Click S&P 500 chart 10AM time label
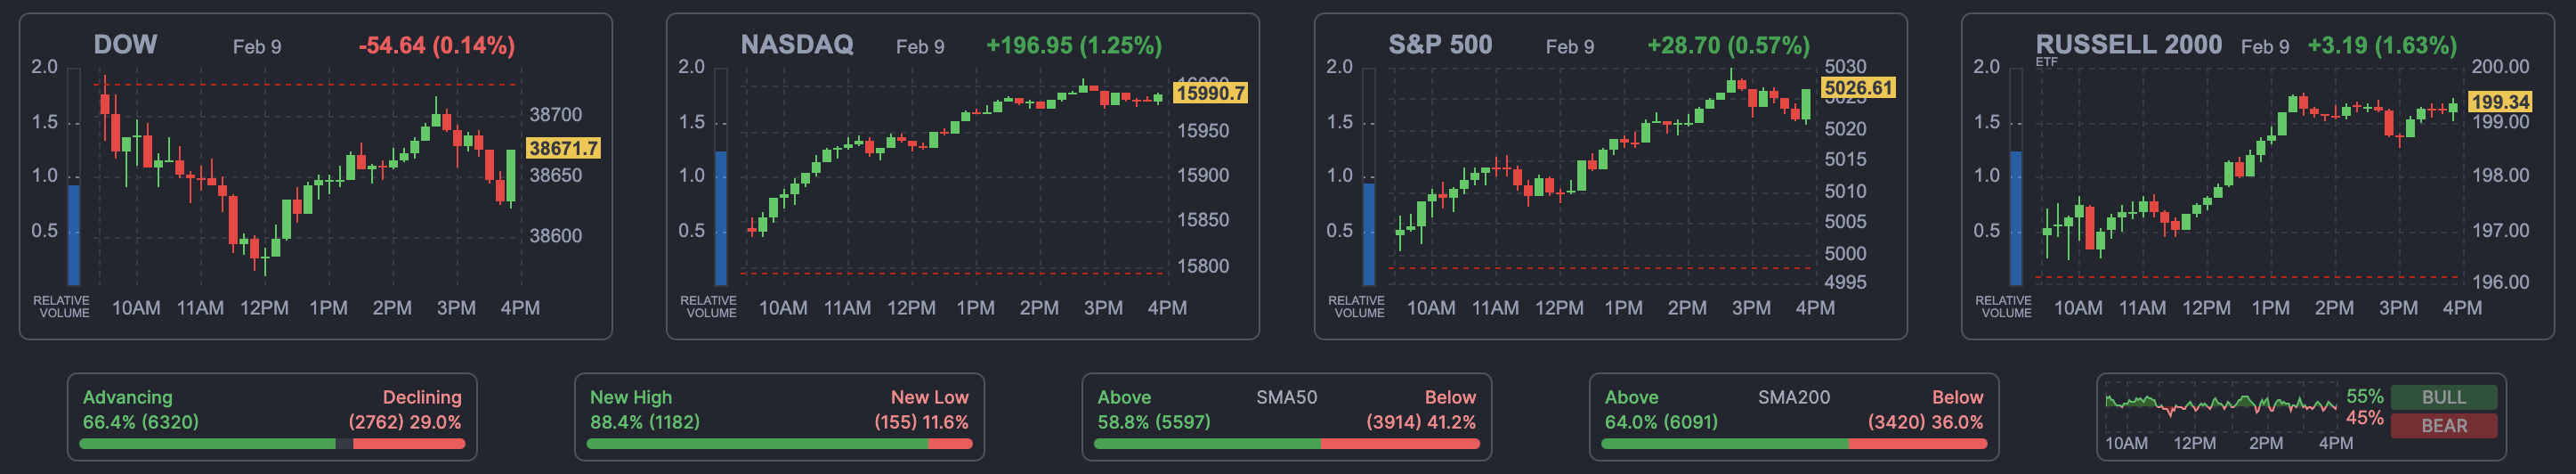Image resolution: width=2576 pixels, height=474 pixels. pyautogui.click(x=1431, y=308)
